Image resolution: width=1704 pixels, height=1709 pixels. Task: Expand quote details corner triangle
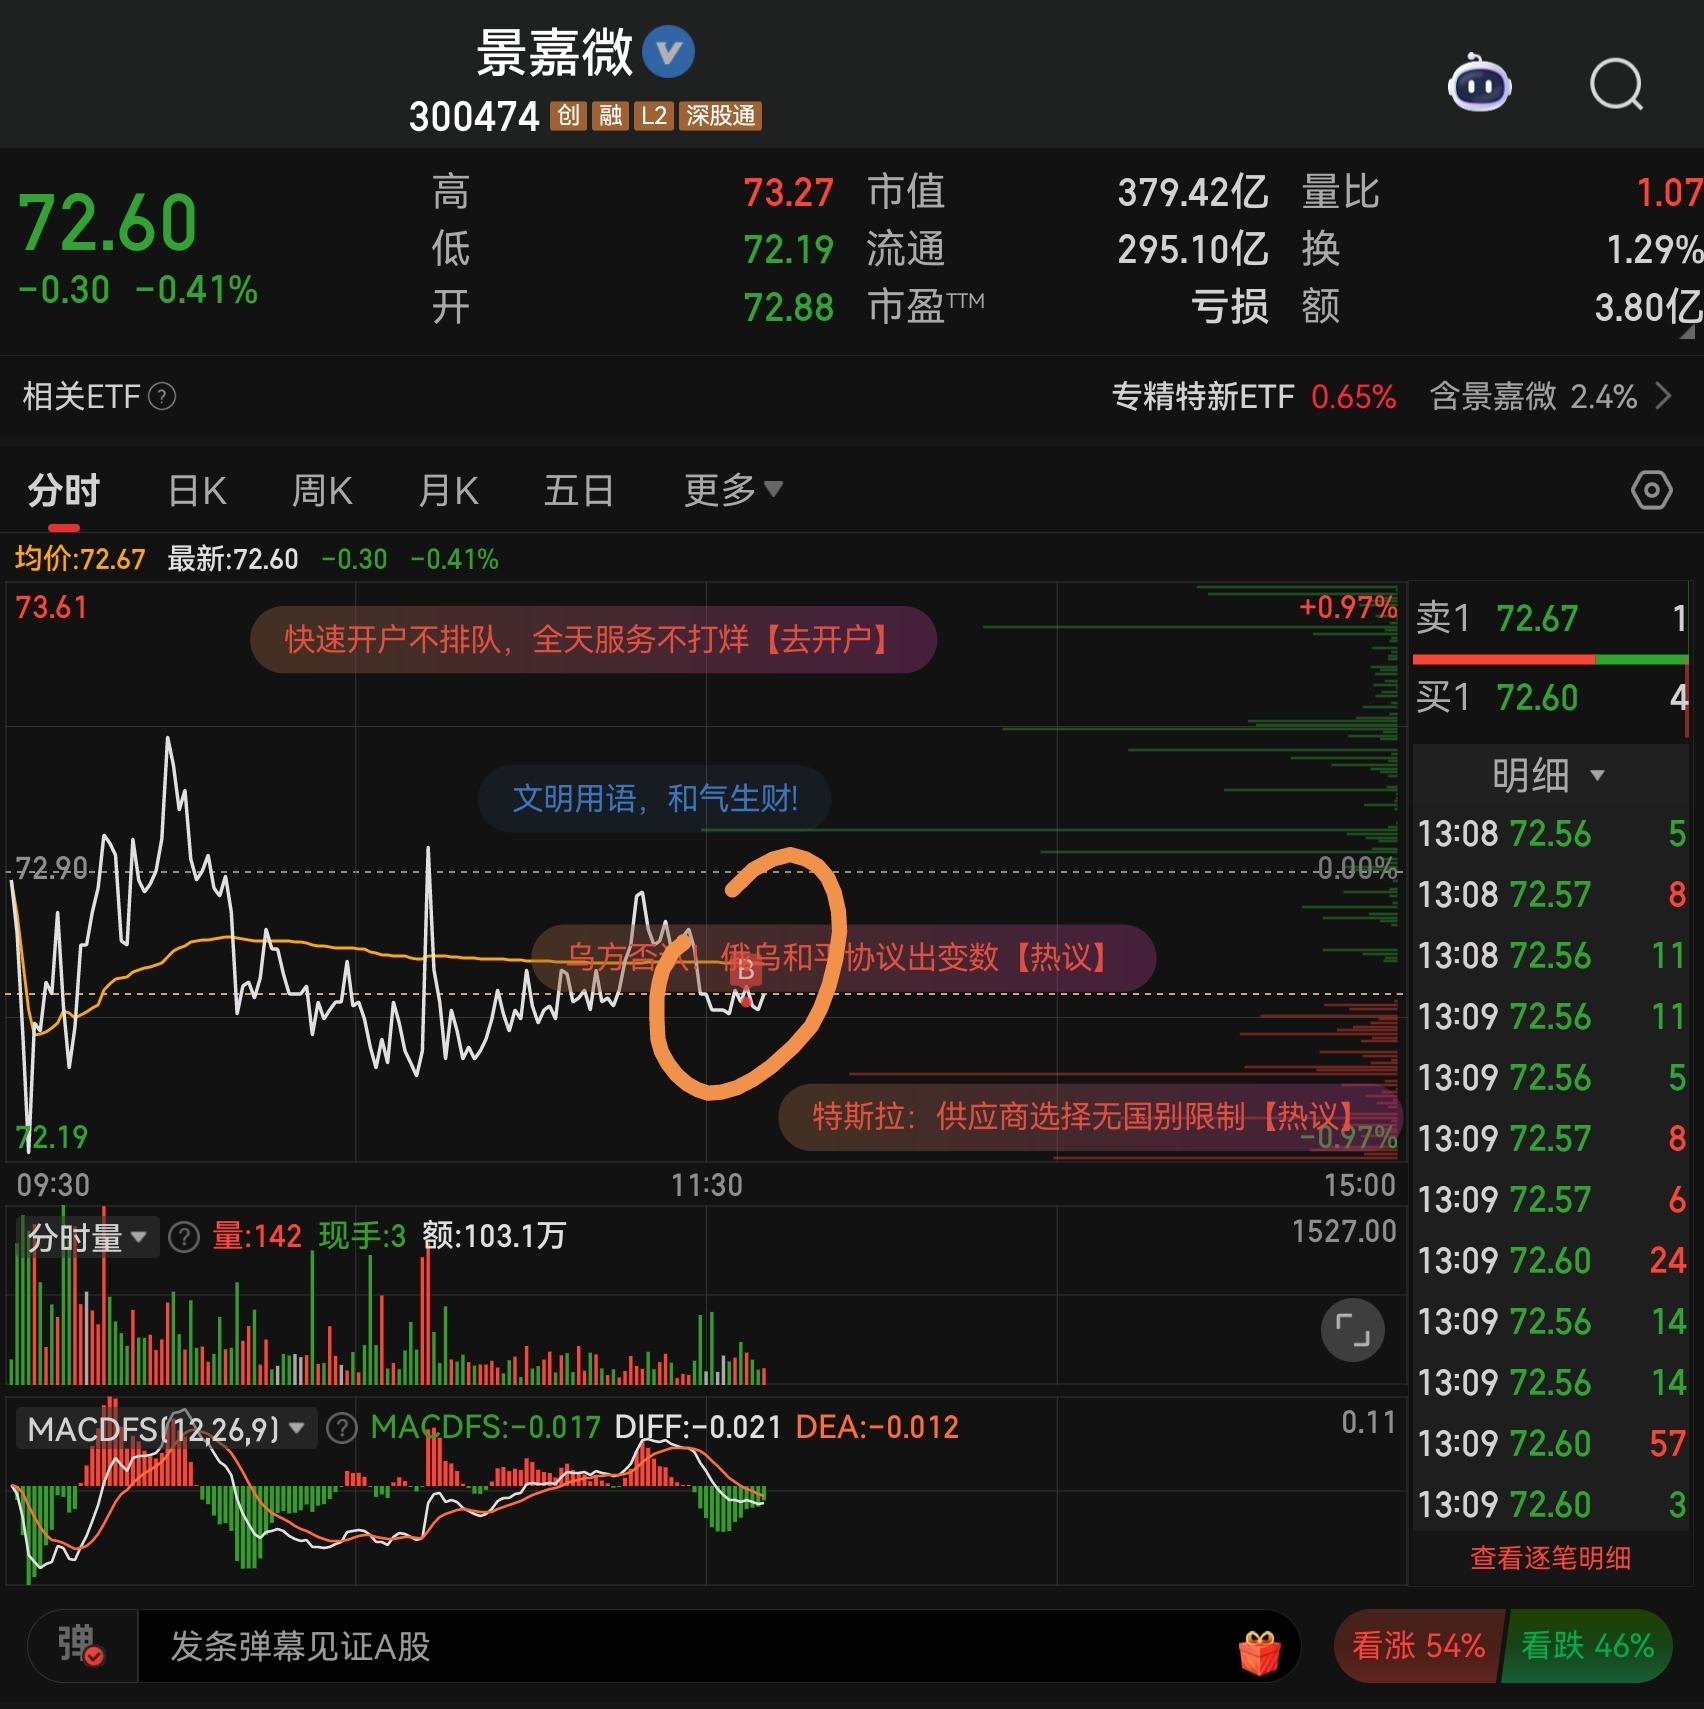click(x=1687, y=332)
